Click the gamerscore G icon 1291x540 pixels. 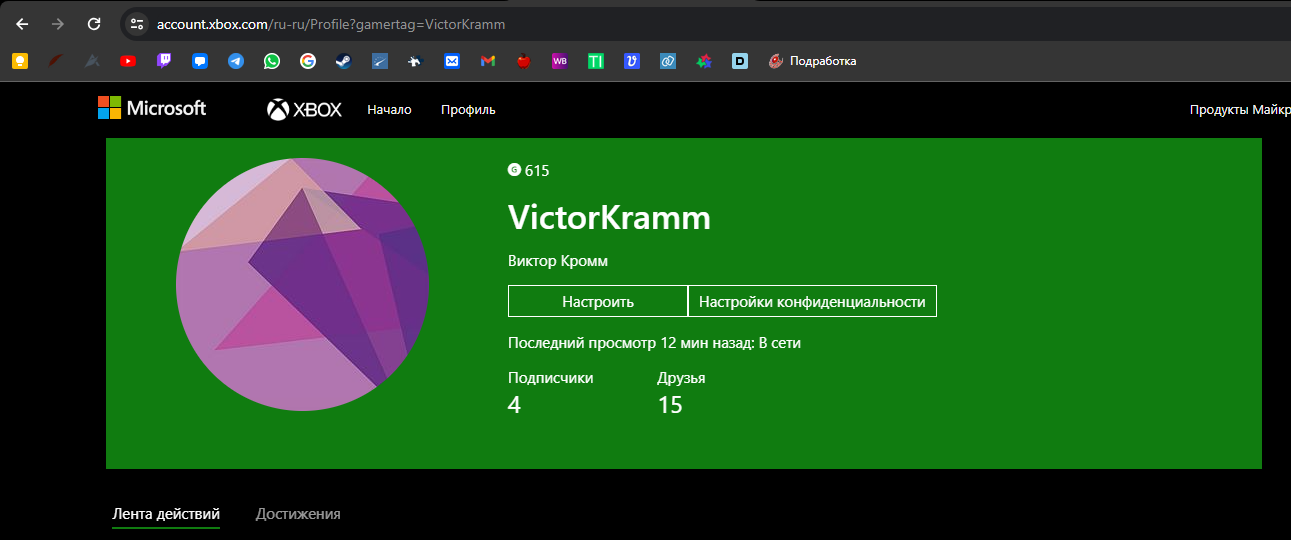point(514,170)
